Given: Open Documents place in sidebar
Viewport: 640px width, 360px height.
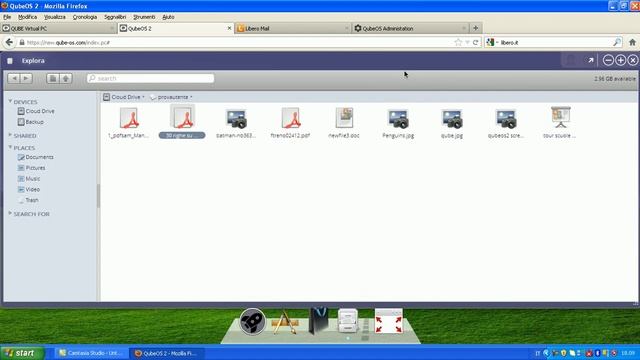Looking at the screenshot, I should coord(36,157).
